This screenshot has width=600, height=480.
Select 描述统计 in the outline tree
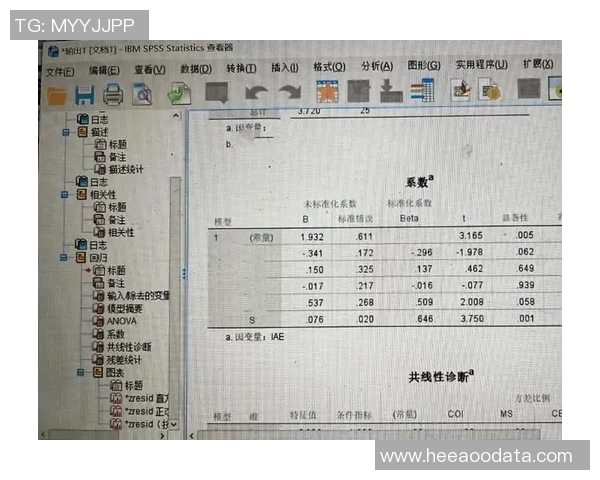coord(126,169)
